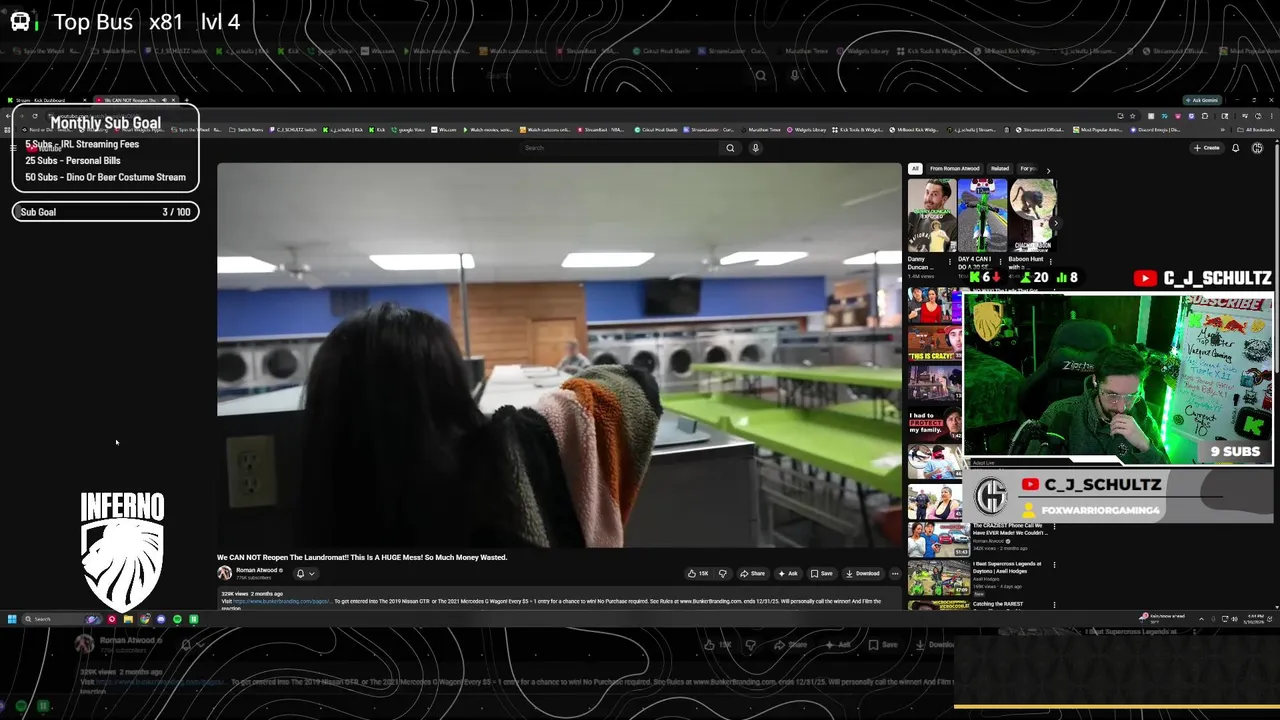The image size is (1280, 720).
Task: Mute audio on the YouTube browser tab
Action: (x=165, y=100)
